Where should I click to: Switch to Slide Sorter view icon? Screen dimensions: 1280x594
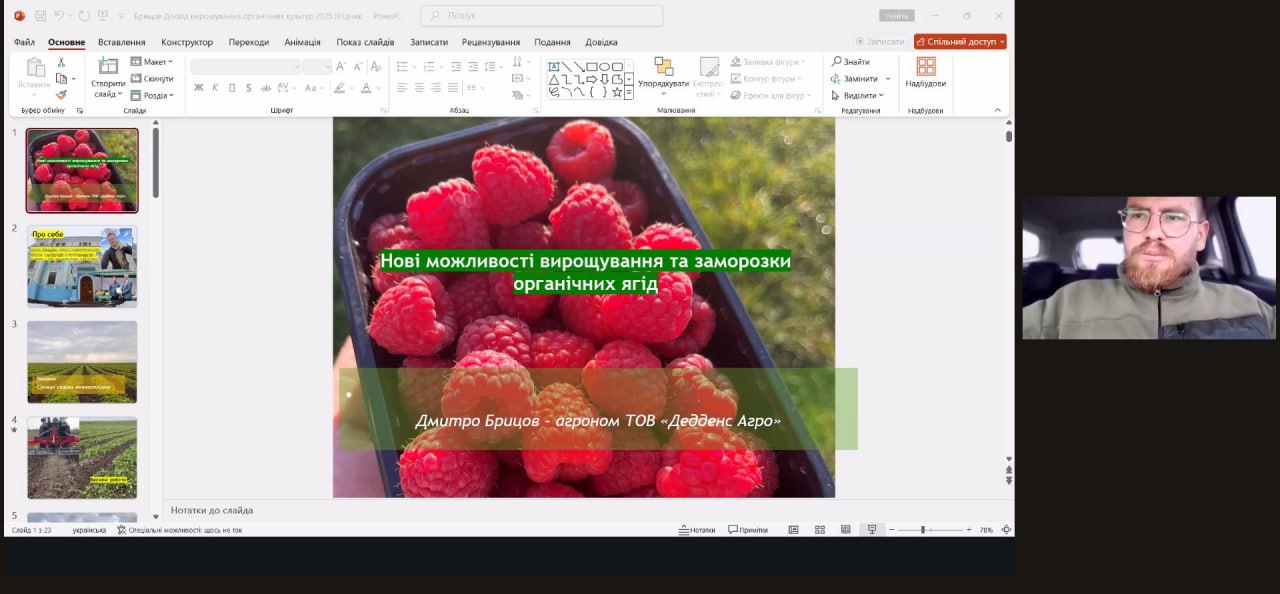(x=819, y=530)
